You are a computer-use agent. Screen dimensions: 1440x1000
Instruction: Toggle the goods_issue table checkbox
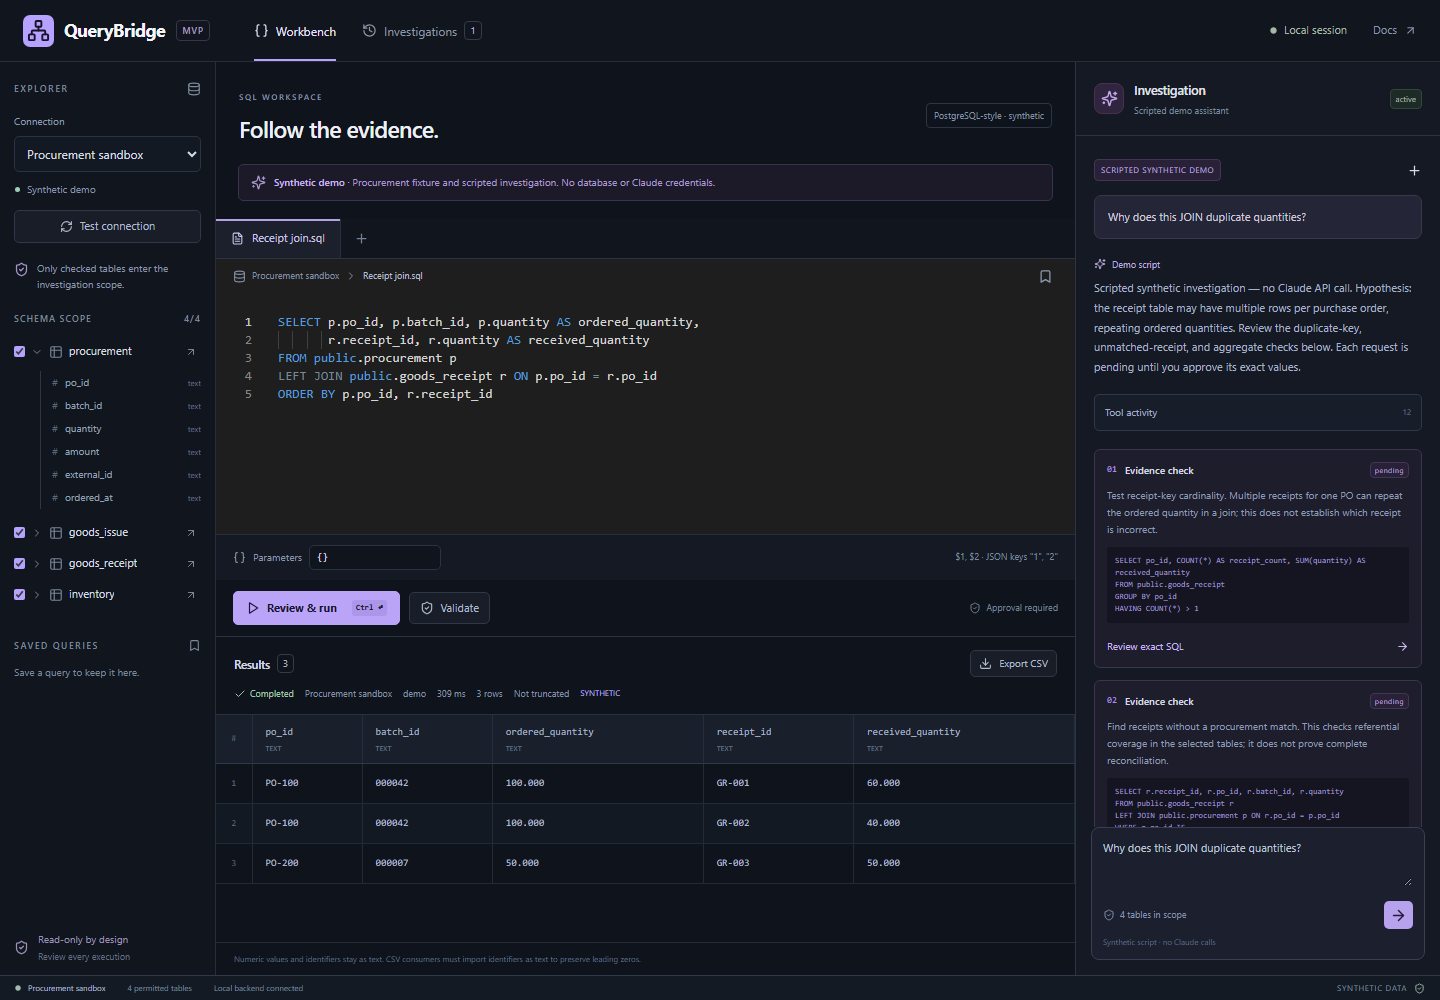[19, 533]
